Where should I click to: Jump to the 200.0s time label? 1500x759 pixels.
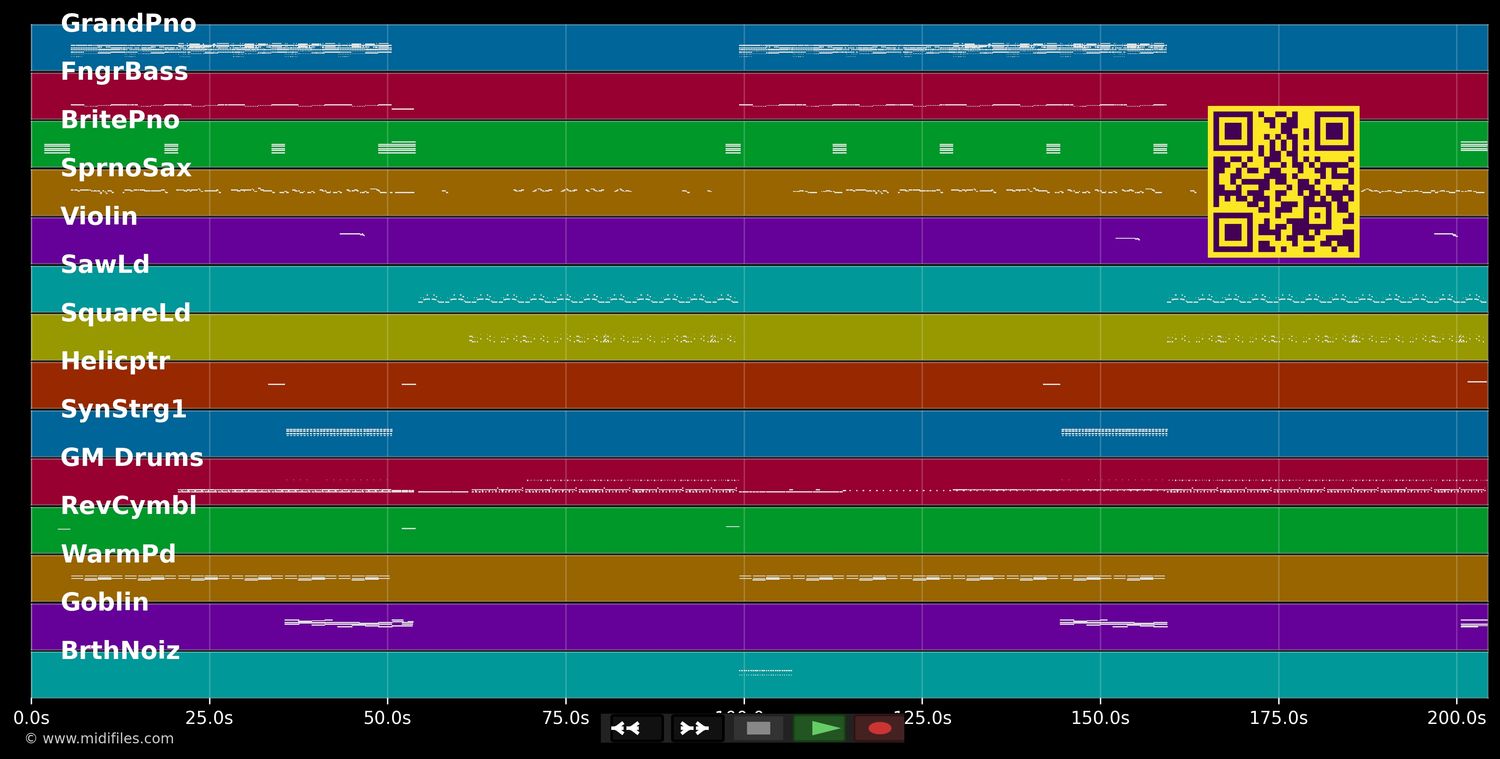(x=1456, y=718)
